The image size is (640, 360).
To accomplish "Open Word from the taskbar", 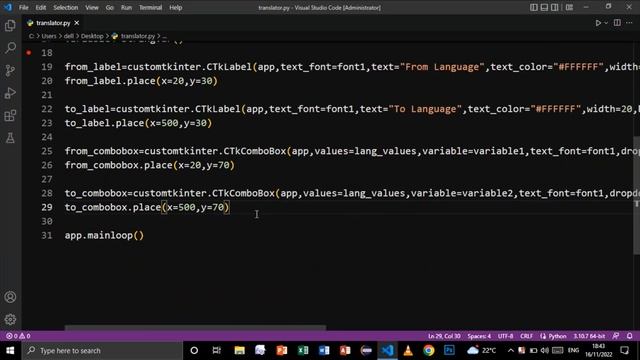I will [x=324, y=350].
